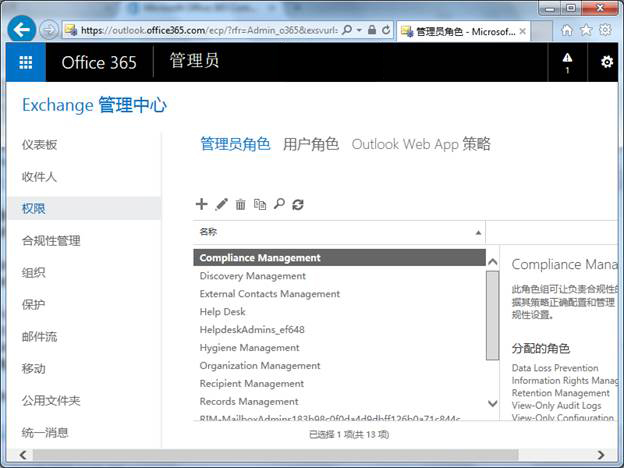Delete the selected role group with trash icon

pyautogui.click(x=241, y=204)
